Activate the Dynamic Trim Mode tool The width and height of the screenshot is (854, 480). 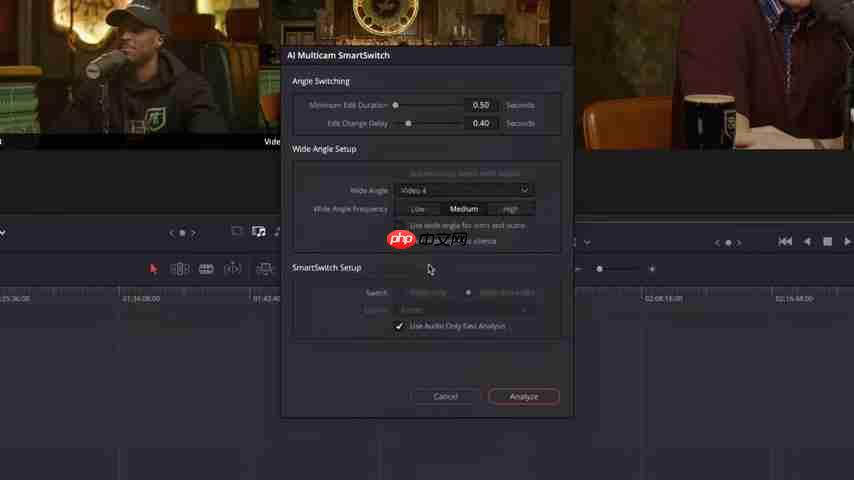(x=206, y=269)
